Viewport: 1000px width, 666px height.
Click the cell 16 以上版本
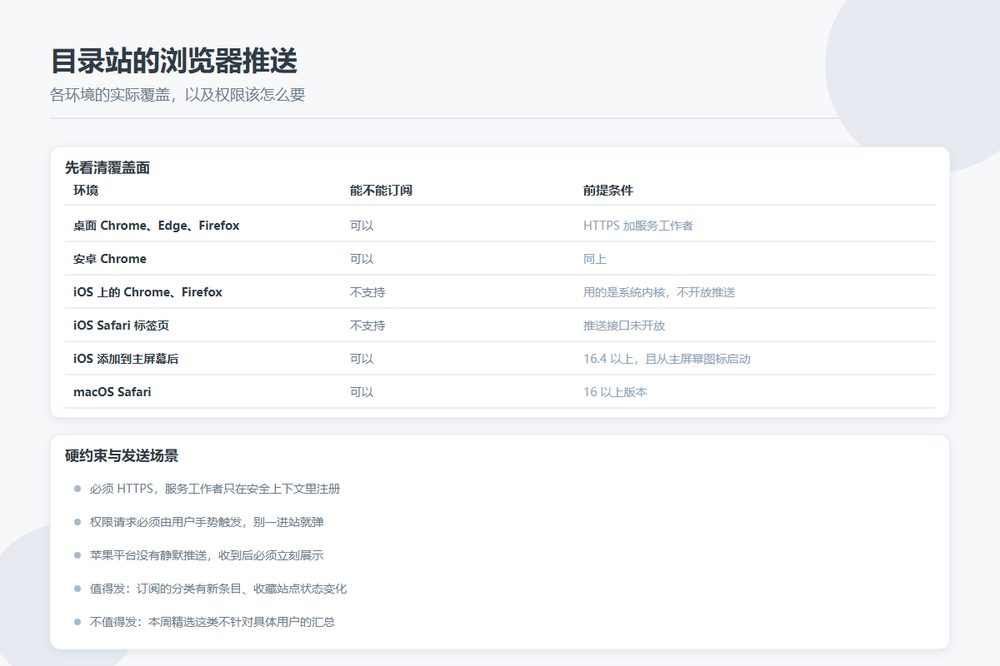[x=615, y=391]
